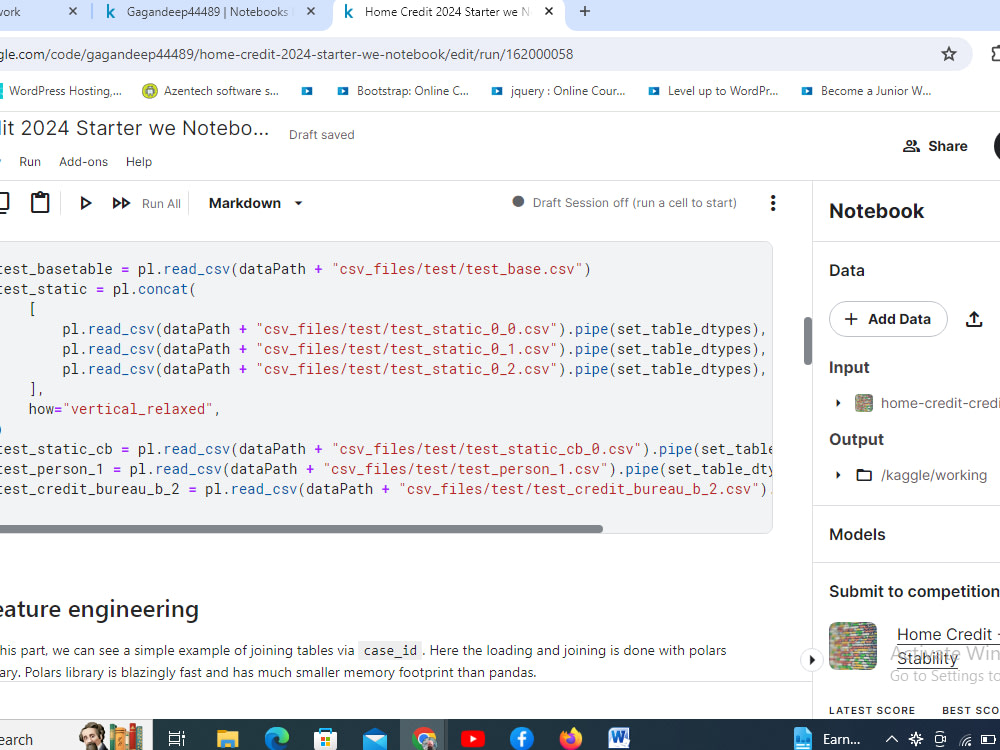Open the notebook three-dot options menu
Viewport: 1000px width, 750px height.
coord(772,203)
